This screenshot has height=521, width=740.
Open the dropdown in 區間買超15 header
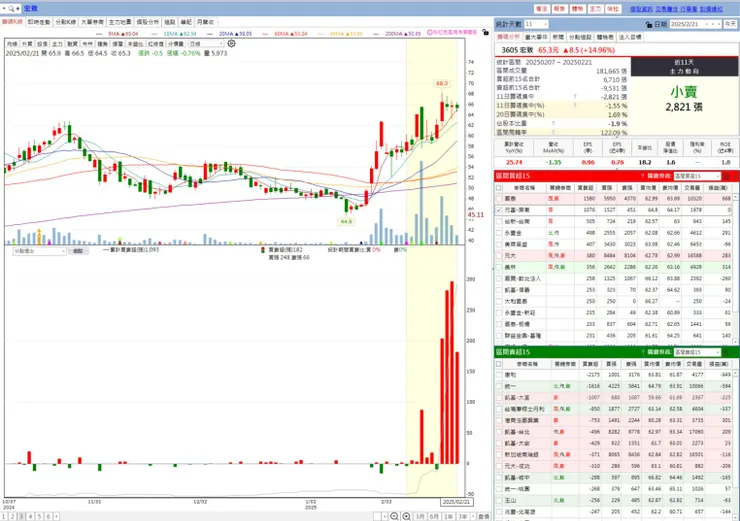697,176
